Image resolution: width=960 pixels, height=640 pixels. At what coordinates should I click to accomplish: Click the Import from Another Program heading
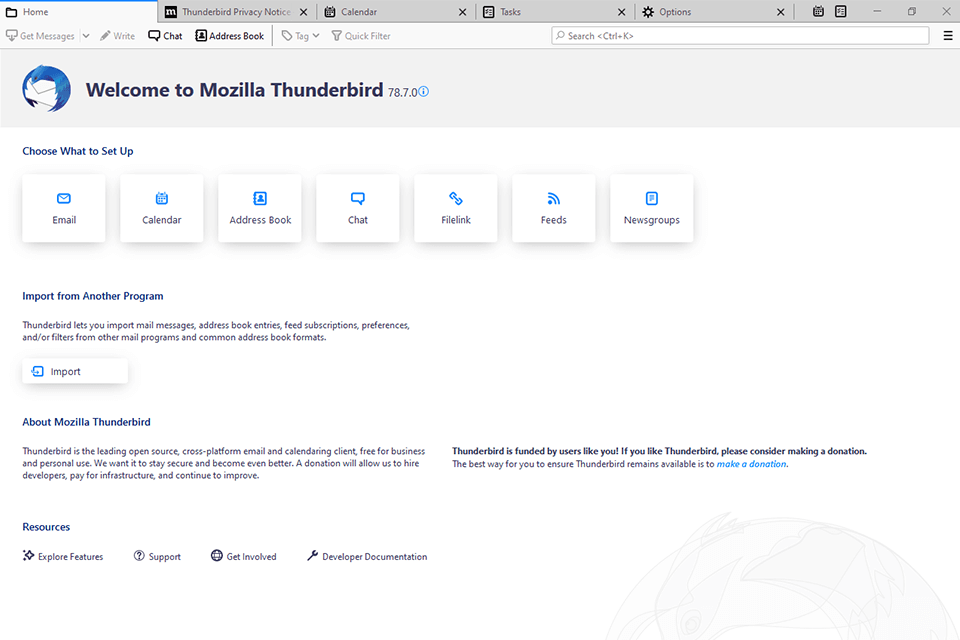(x=93, y=296)
